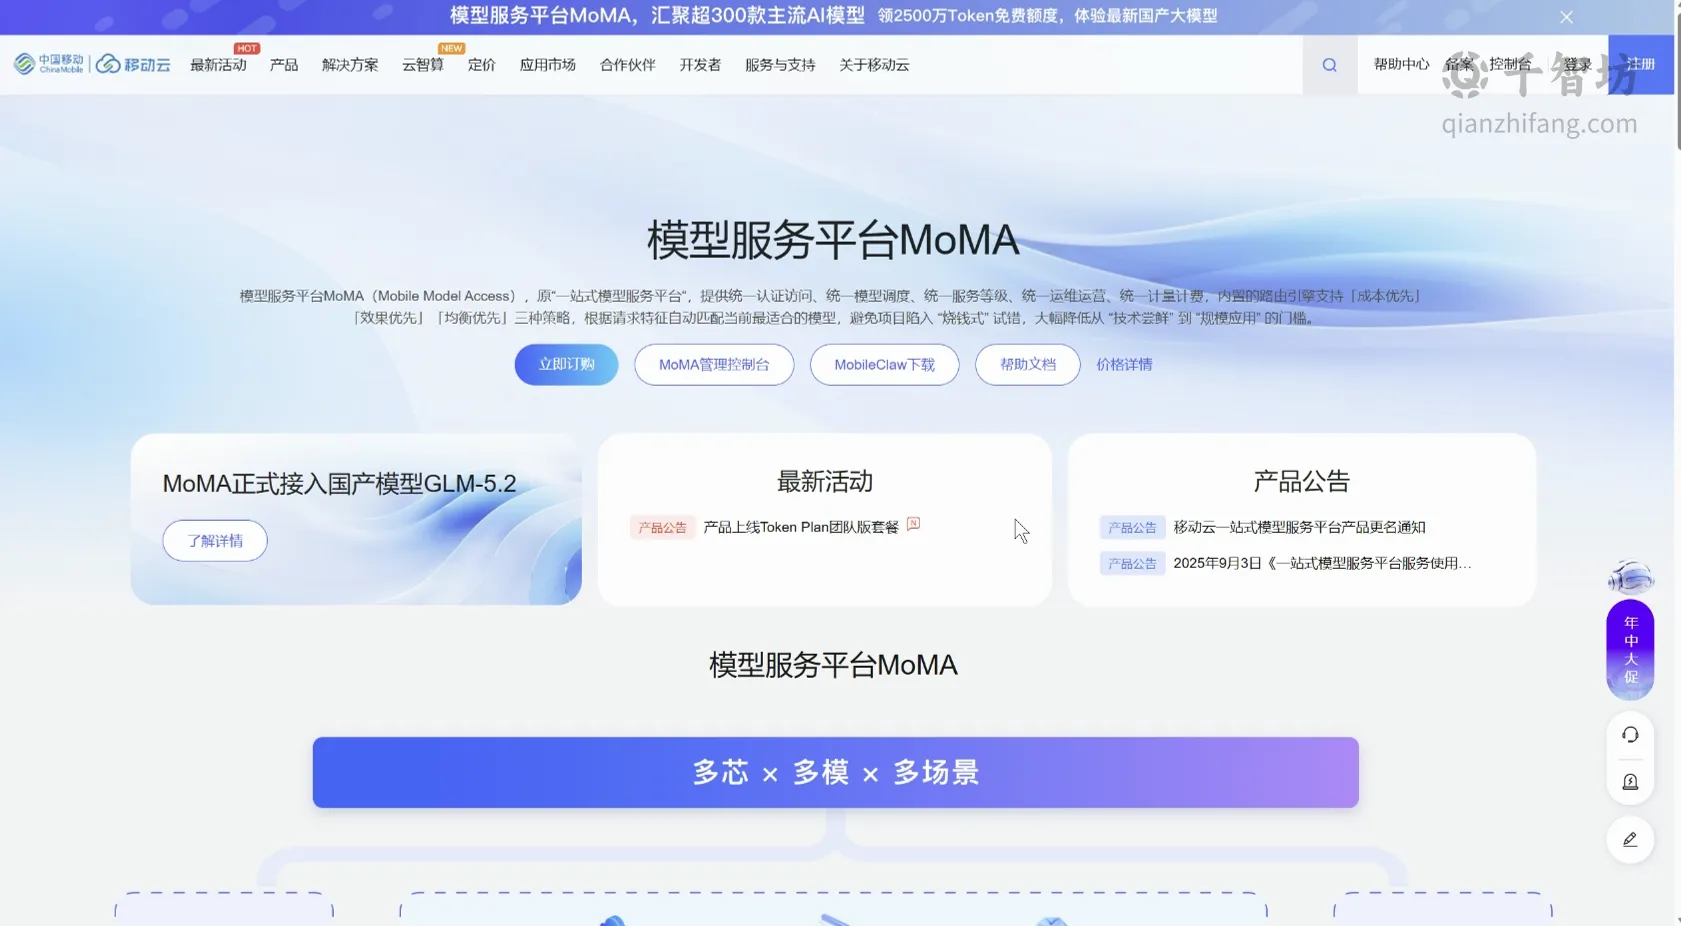Click 登录 to sign in
Screen dimensions: 1681x926
click(1577, 64)
